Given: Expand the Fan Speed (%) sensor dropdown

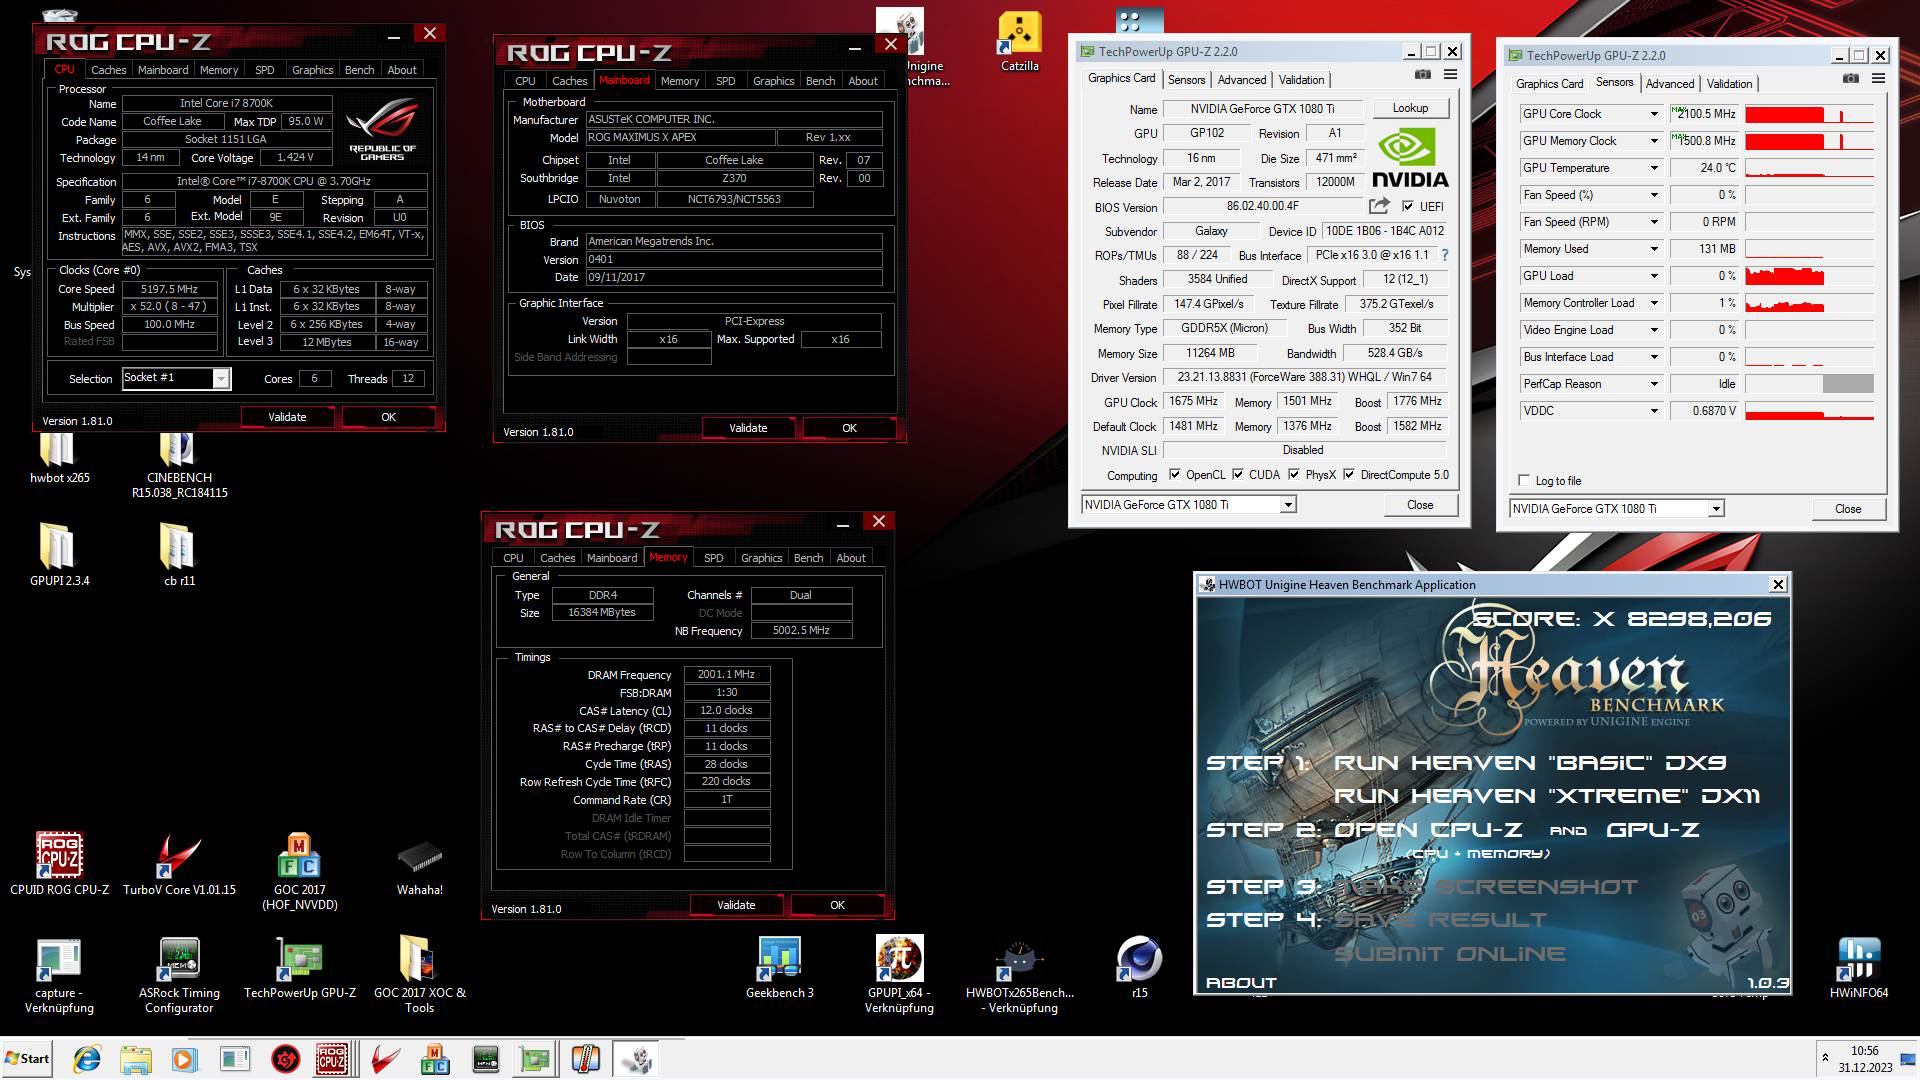Looking at the screenshot, I should [1654, 195].
